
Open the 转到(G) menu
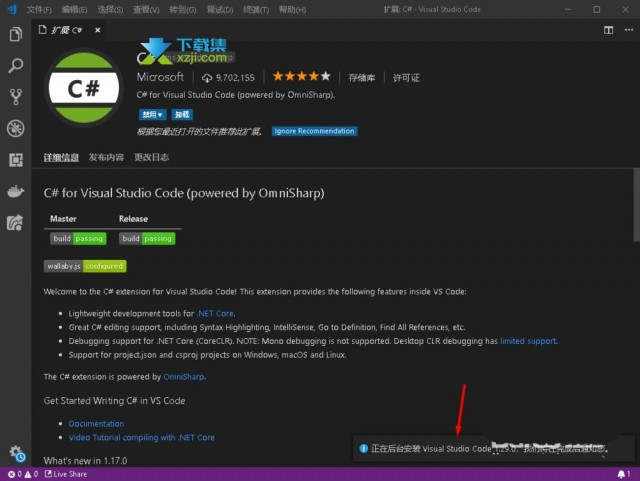[182, 9]
